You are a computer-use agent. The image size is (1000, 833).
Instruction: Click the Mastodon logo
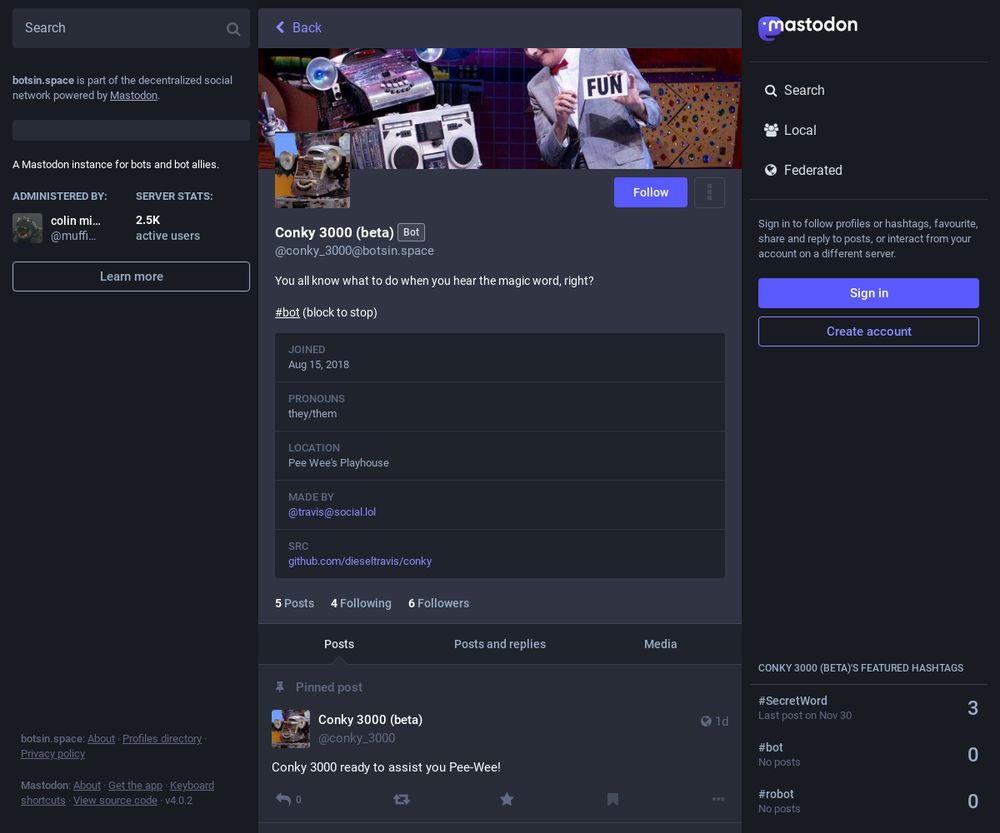(807, 27)
